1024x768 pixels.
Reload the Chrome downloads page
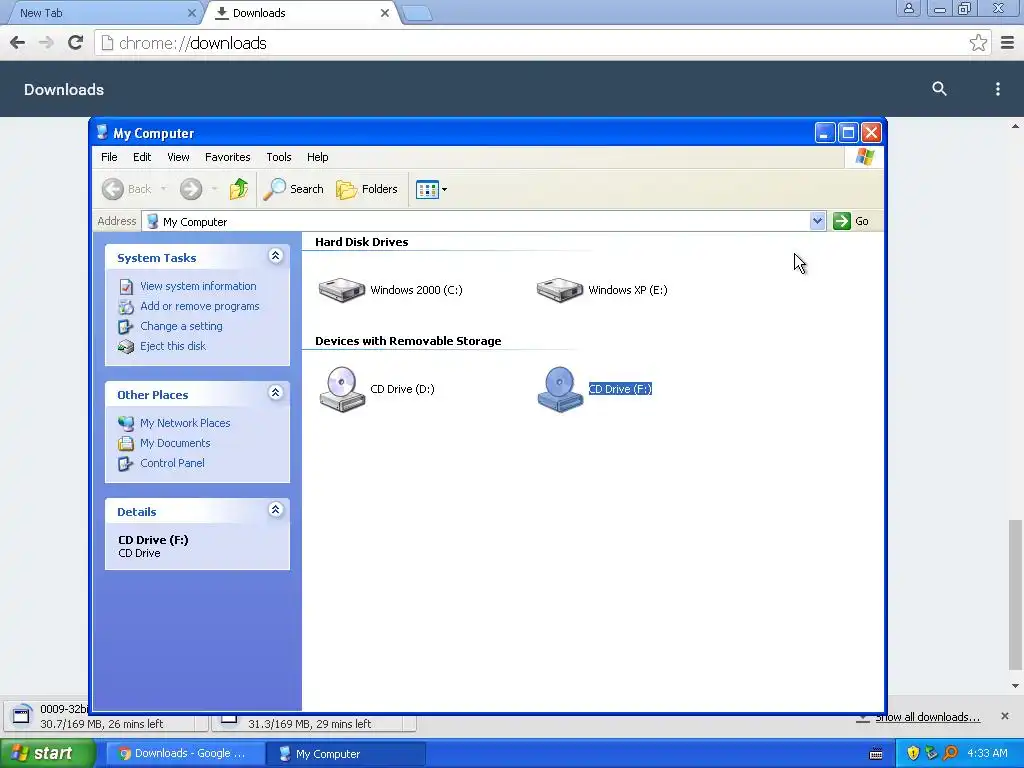click(75, 43)
